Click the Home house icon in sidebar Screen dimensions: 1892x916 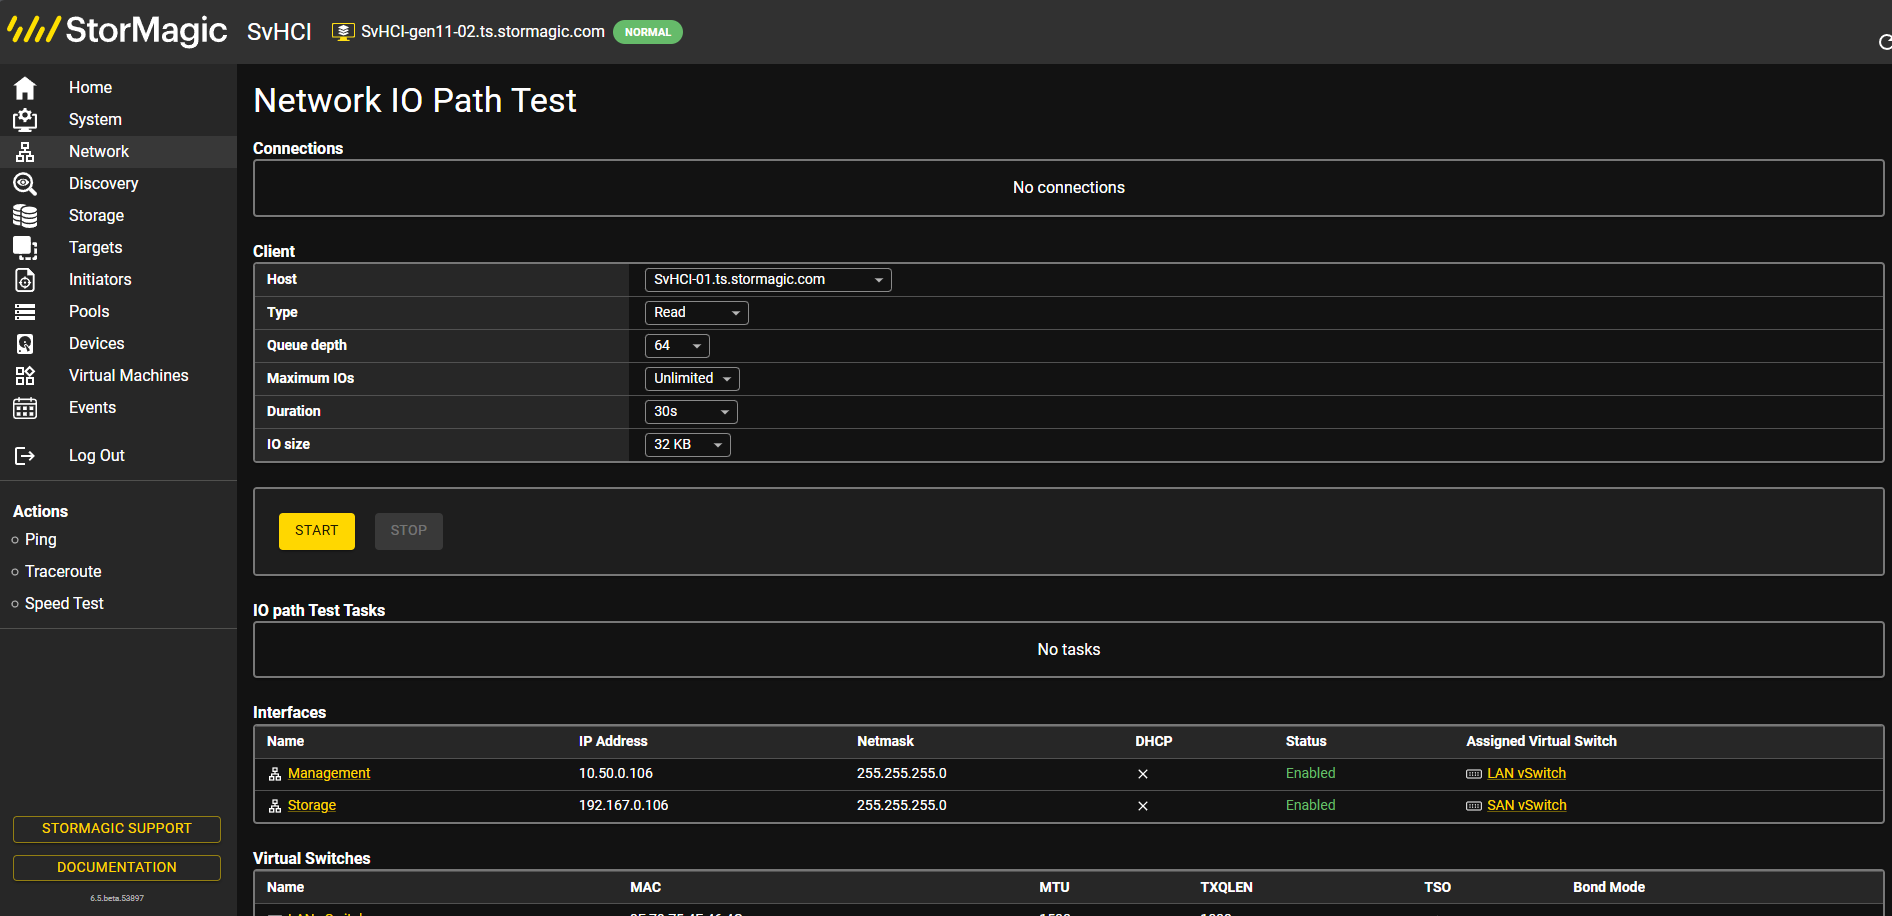tap(25, 88)
